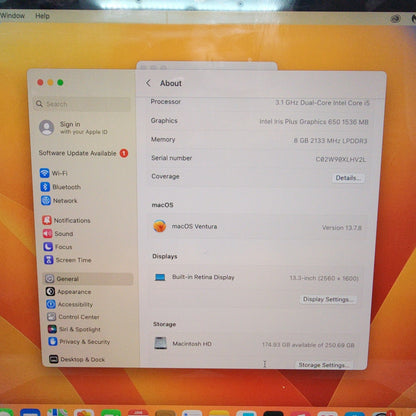Click the Storage section heading
Image resolution: width=416 pixels, height=416 pixels.
point(164,324)
